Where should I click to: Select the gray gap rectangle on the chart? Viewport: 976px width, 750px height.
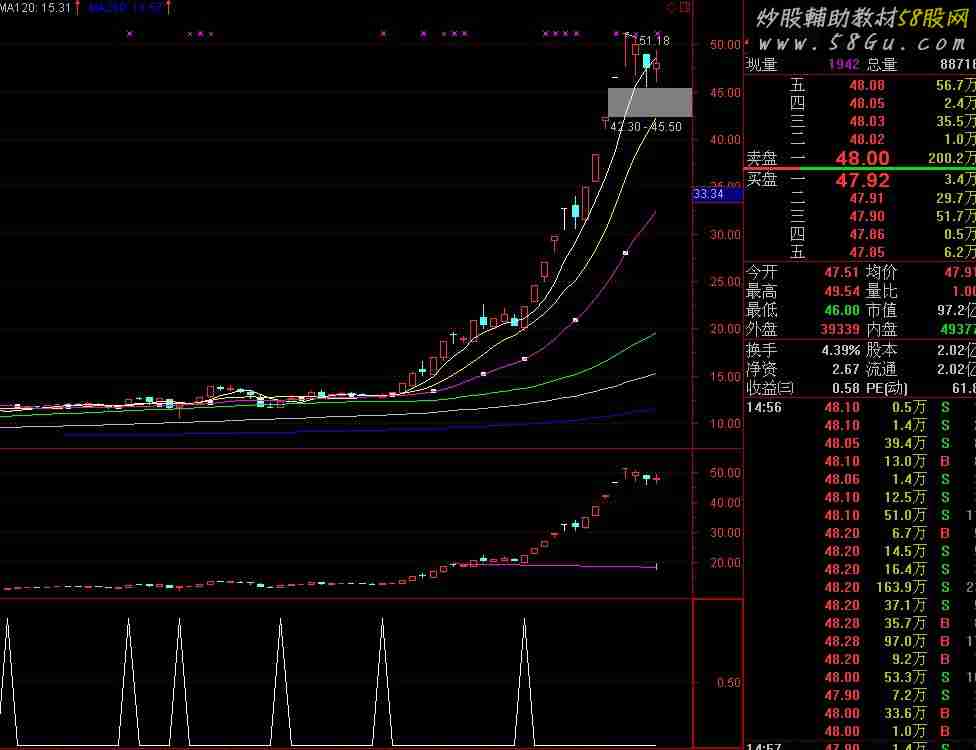650,102
